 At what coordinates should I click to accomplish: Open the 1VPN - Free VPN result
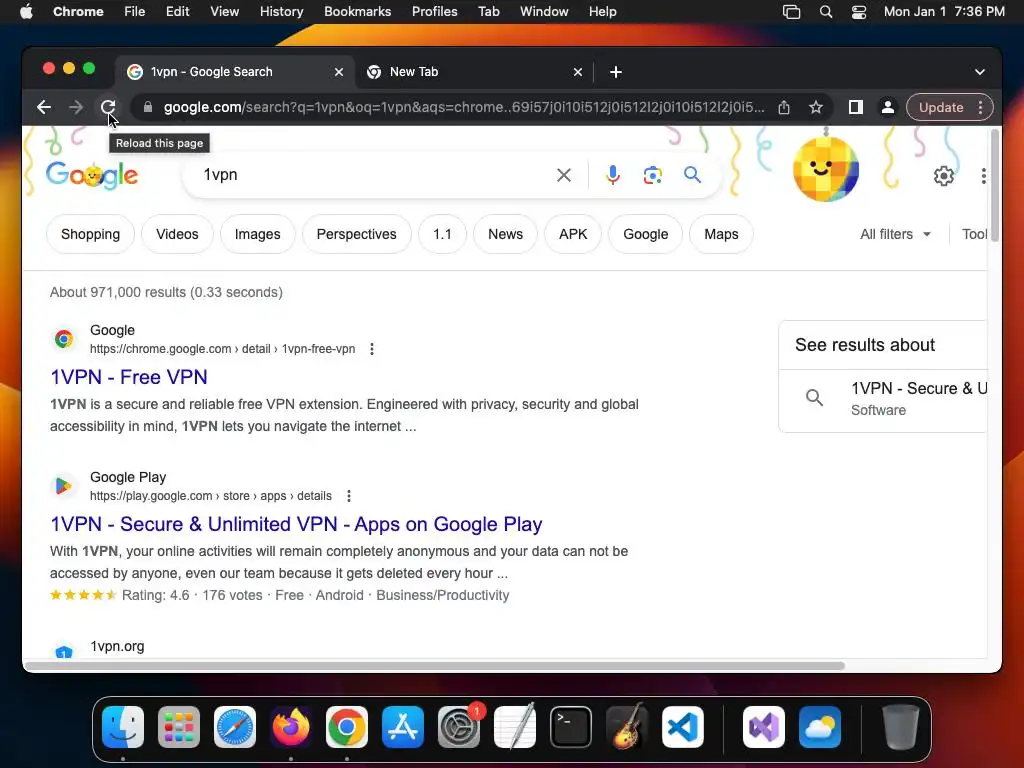tap(129, 377)
